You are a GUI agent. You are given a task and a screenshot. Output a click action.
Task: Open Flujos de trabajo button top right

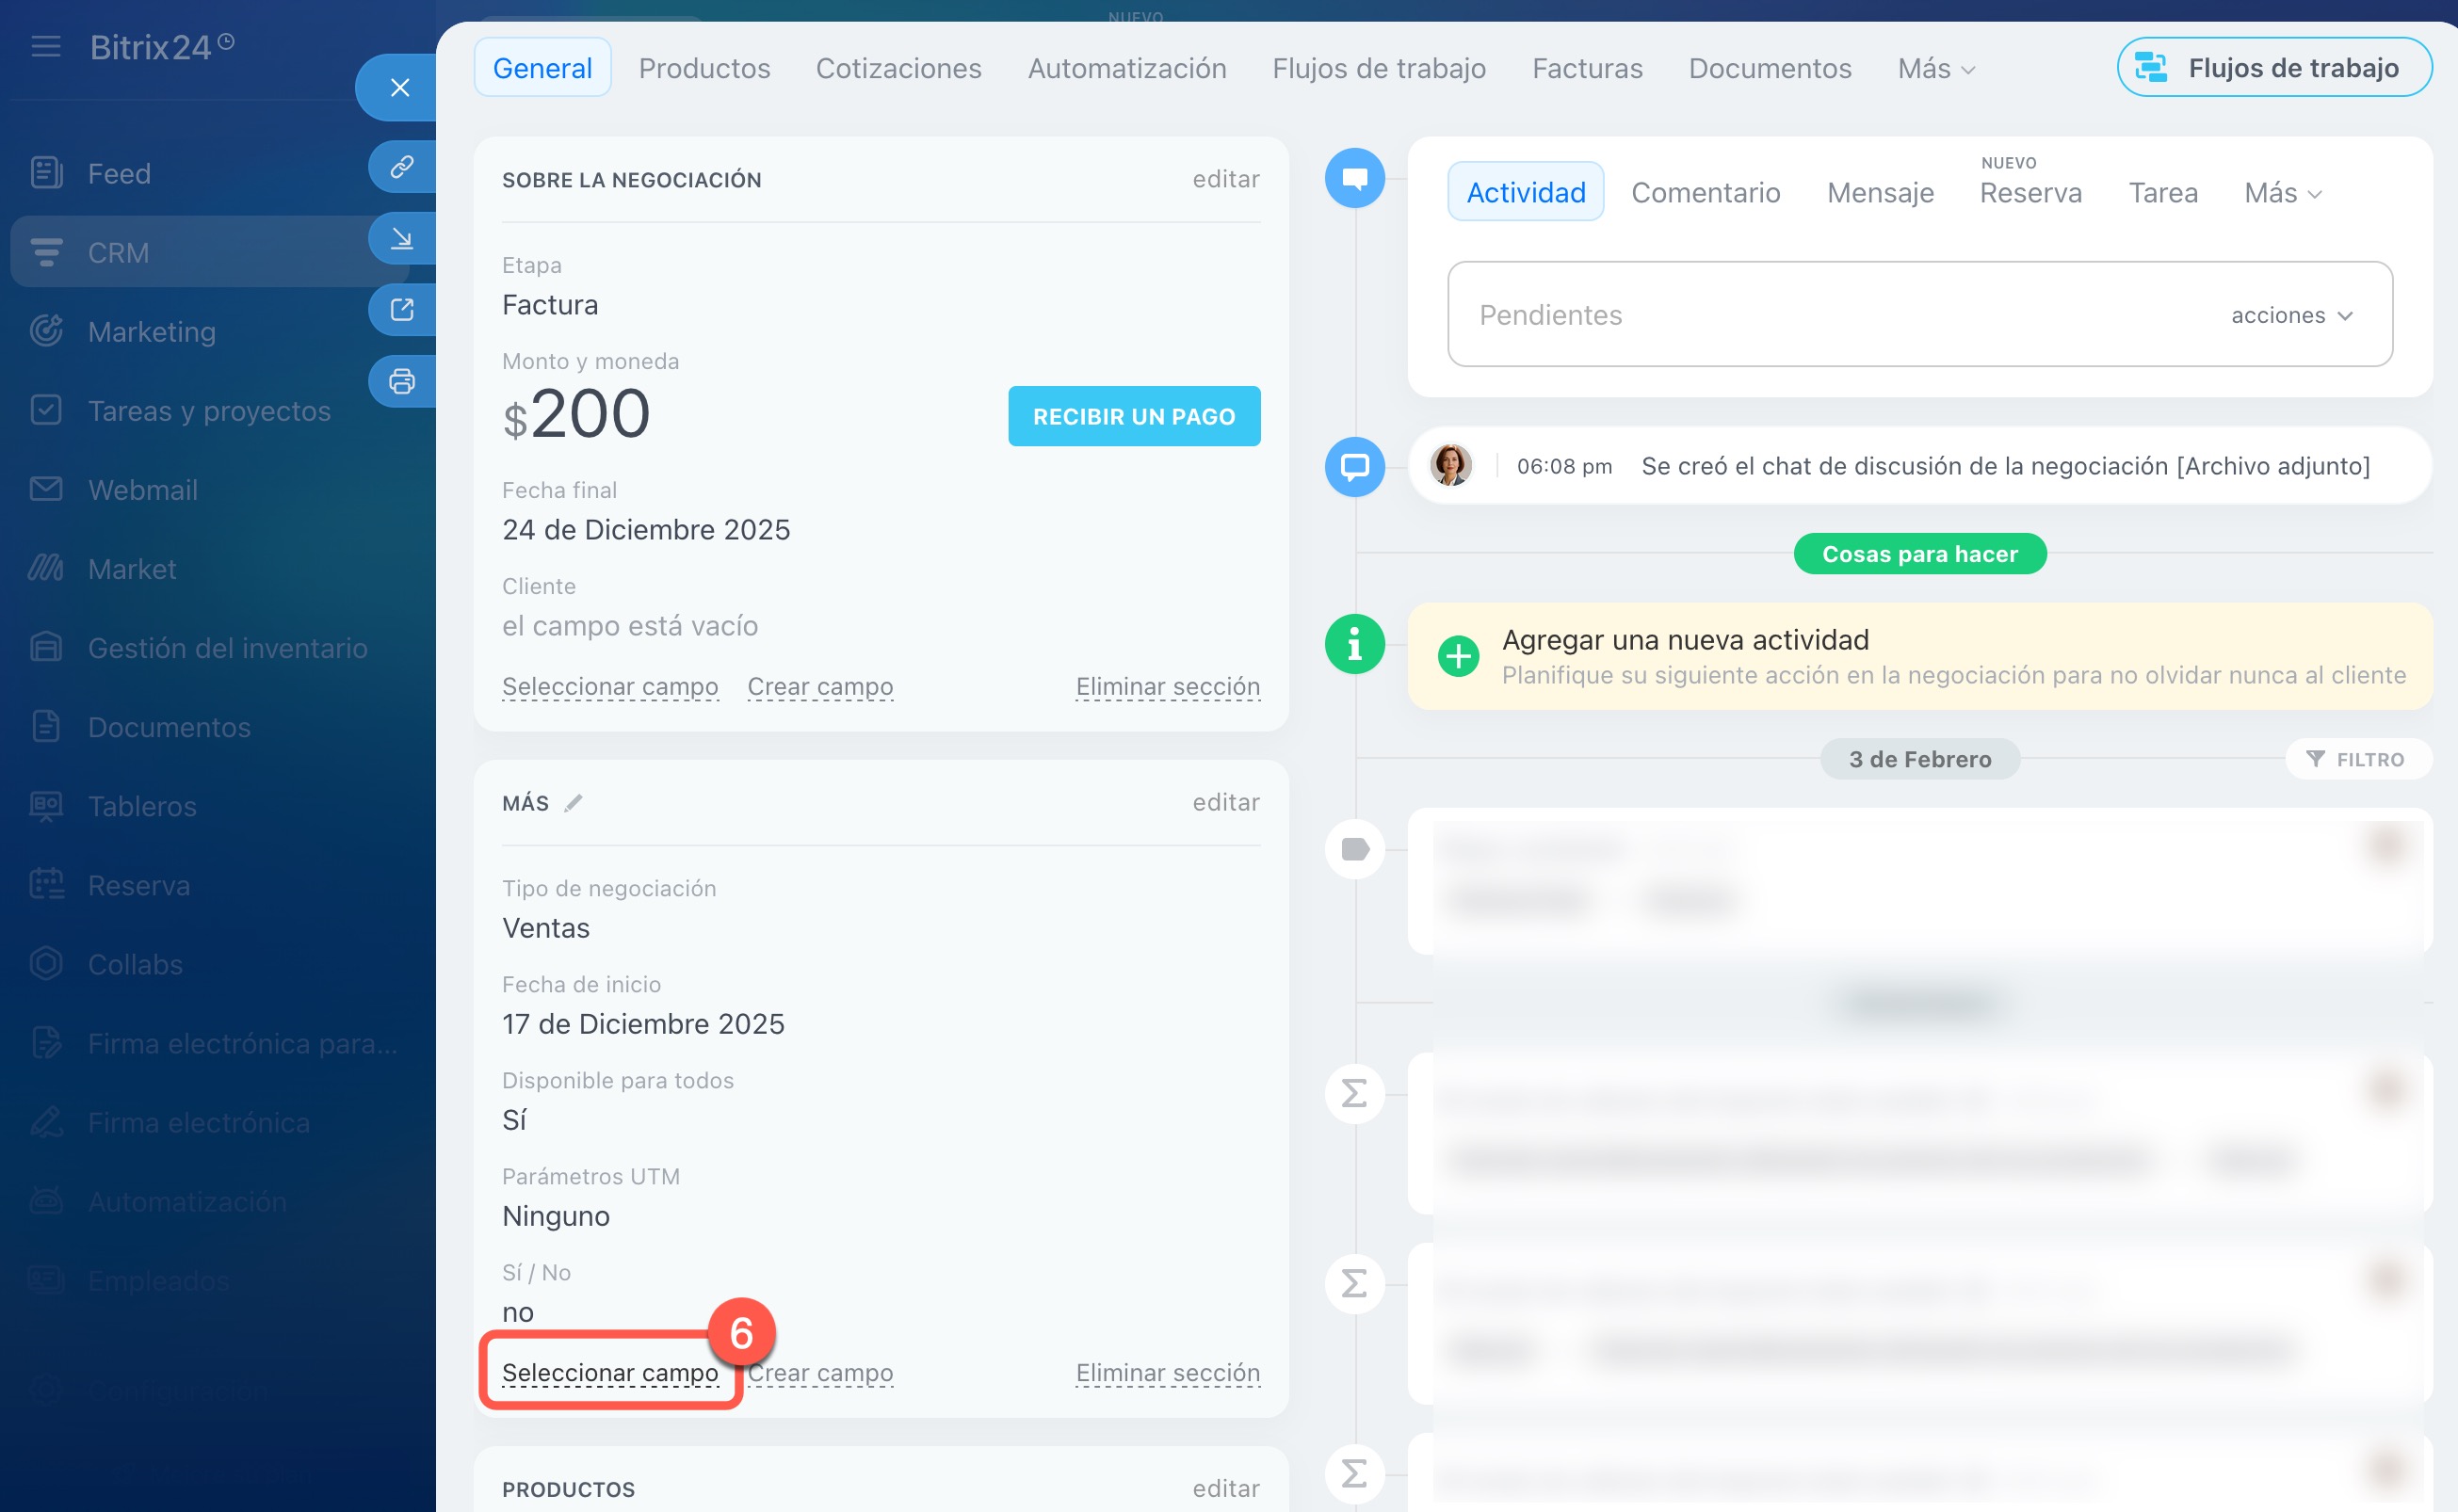click(2273, 68)
